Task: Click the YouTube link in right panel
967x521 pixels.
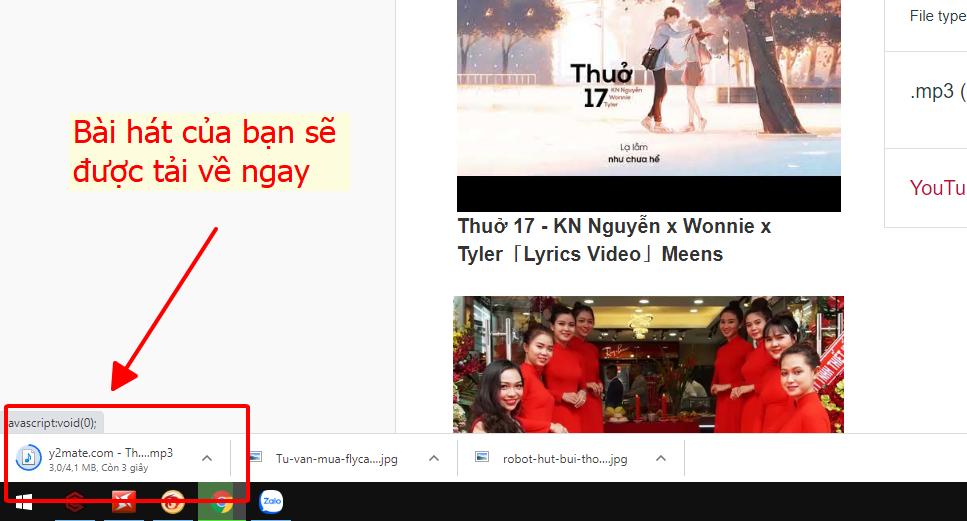Action: click(x=937, y=188)
